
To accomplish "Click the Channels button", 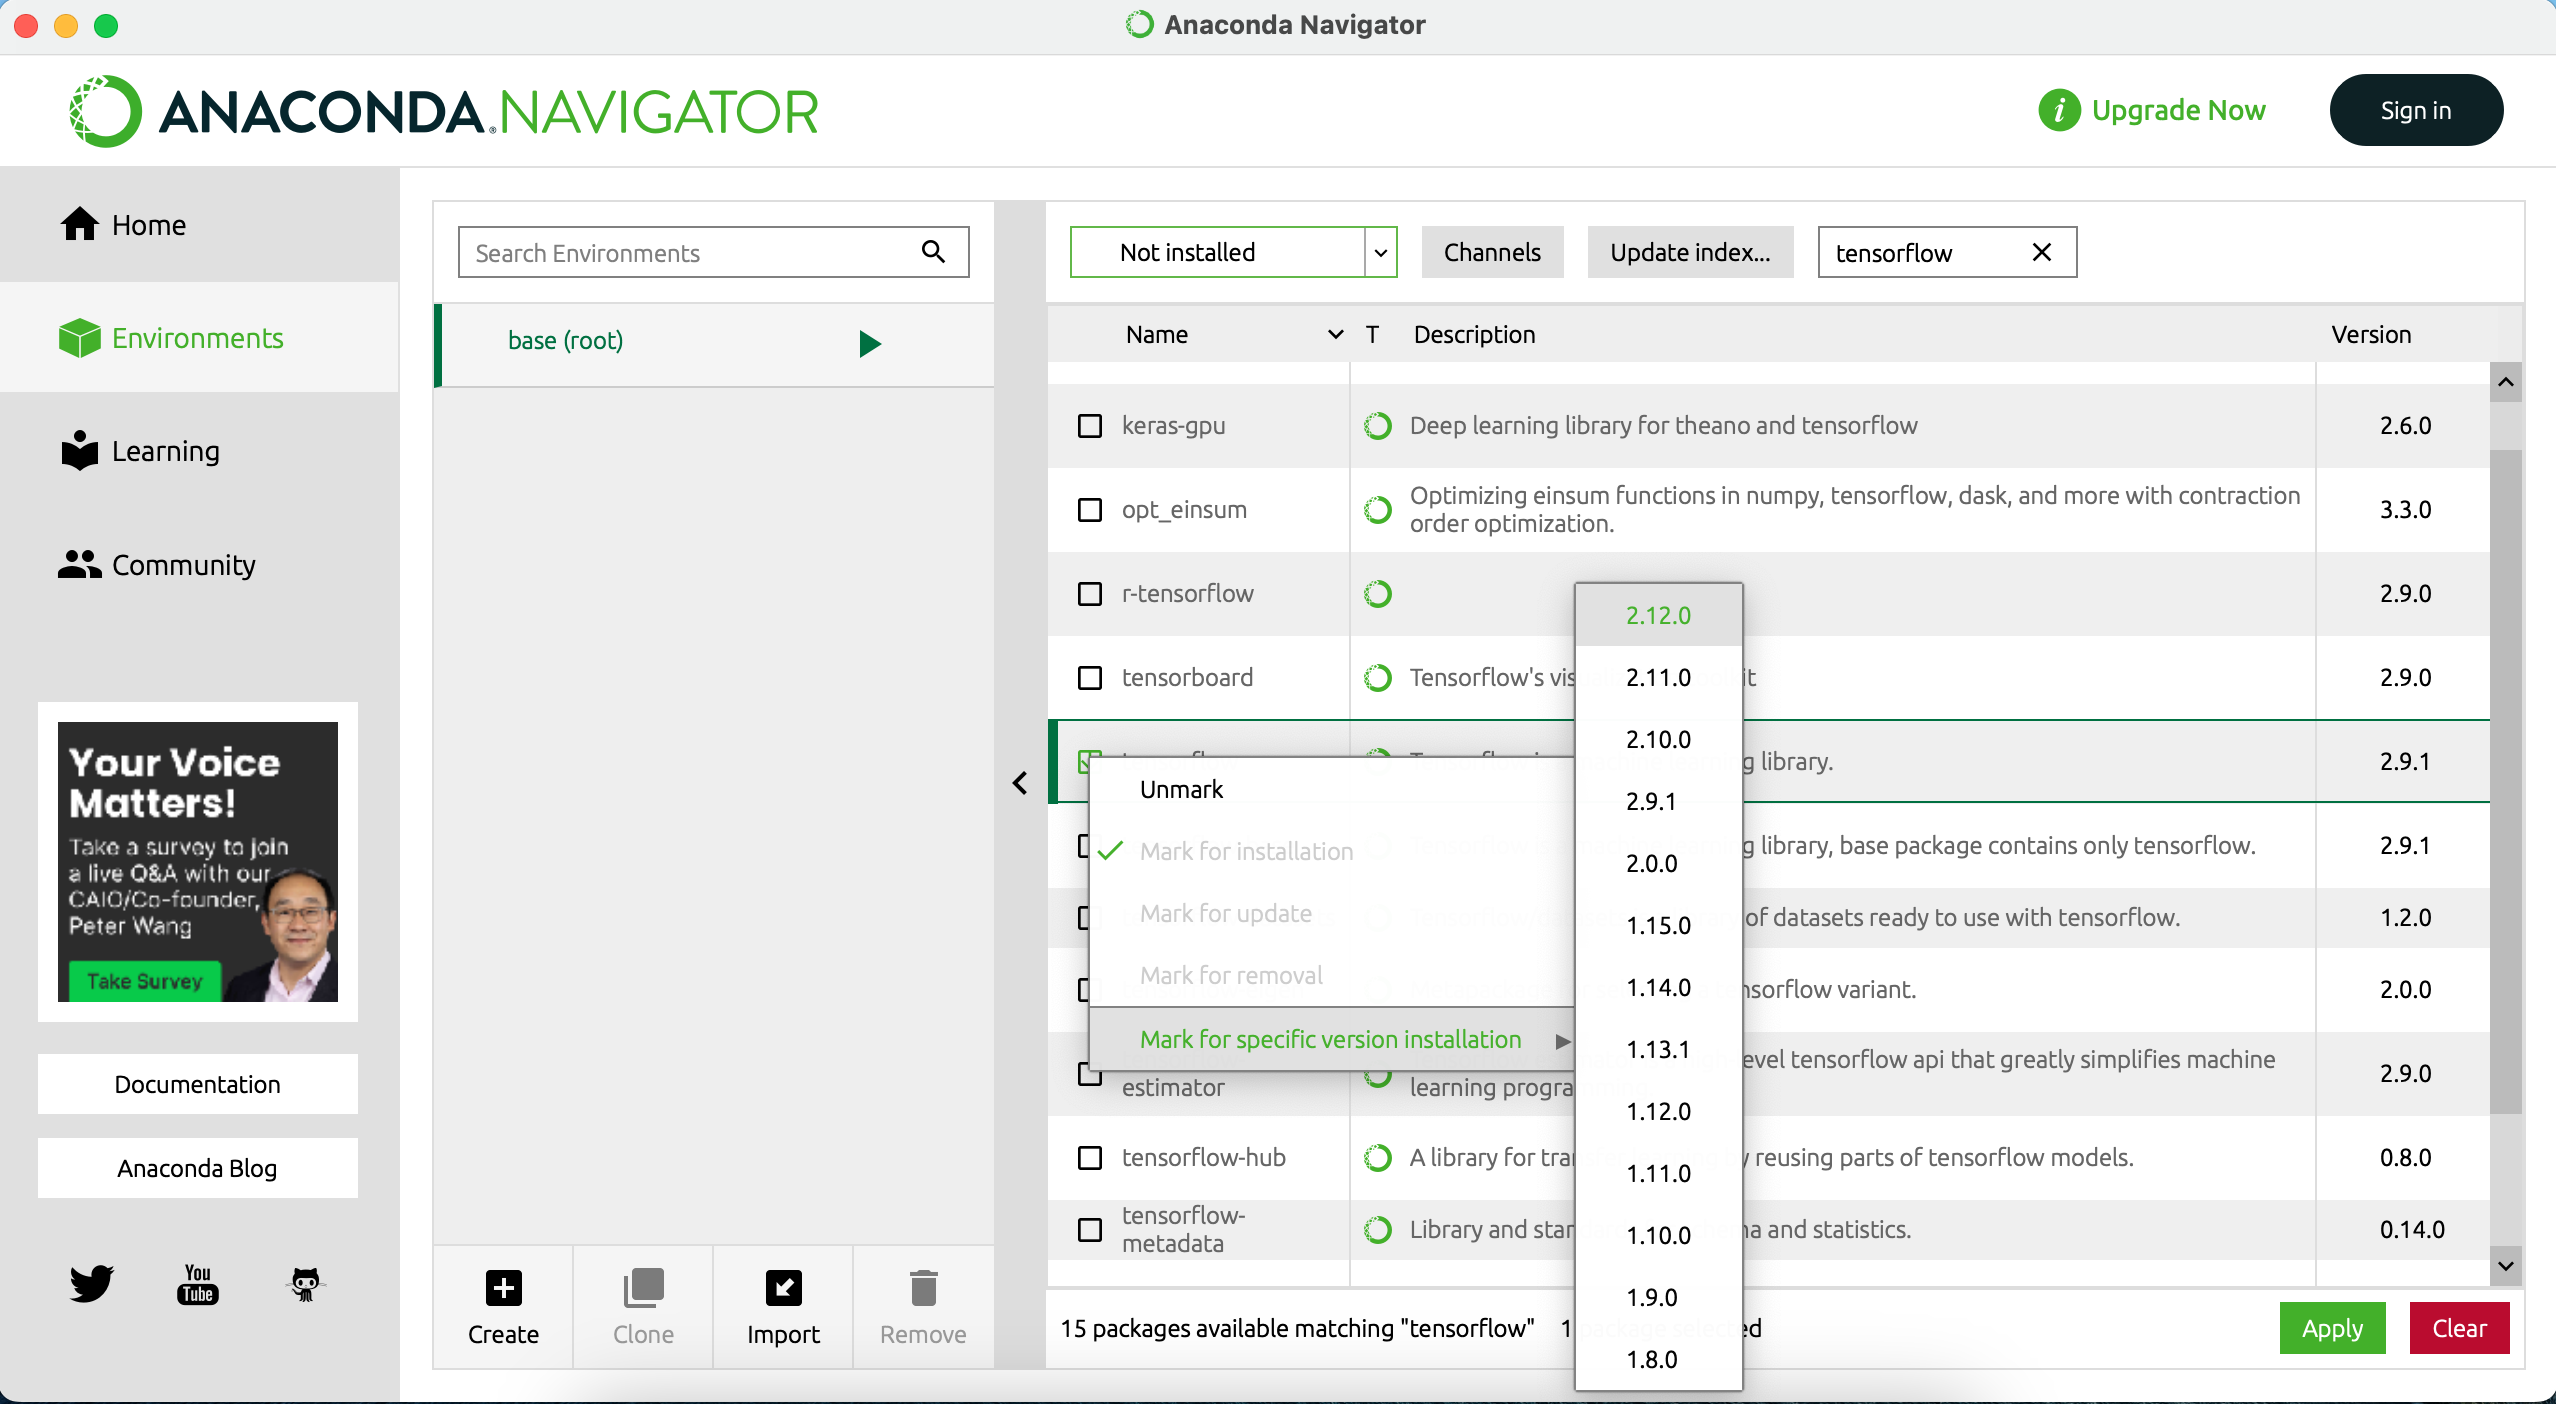I will pyautogui.click(x=1492, y=252).
